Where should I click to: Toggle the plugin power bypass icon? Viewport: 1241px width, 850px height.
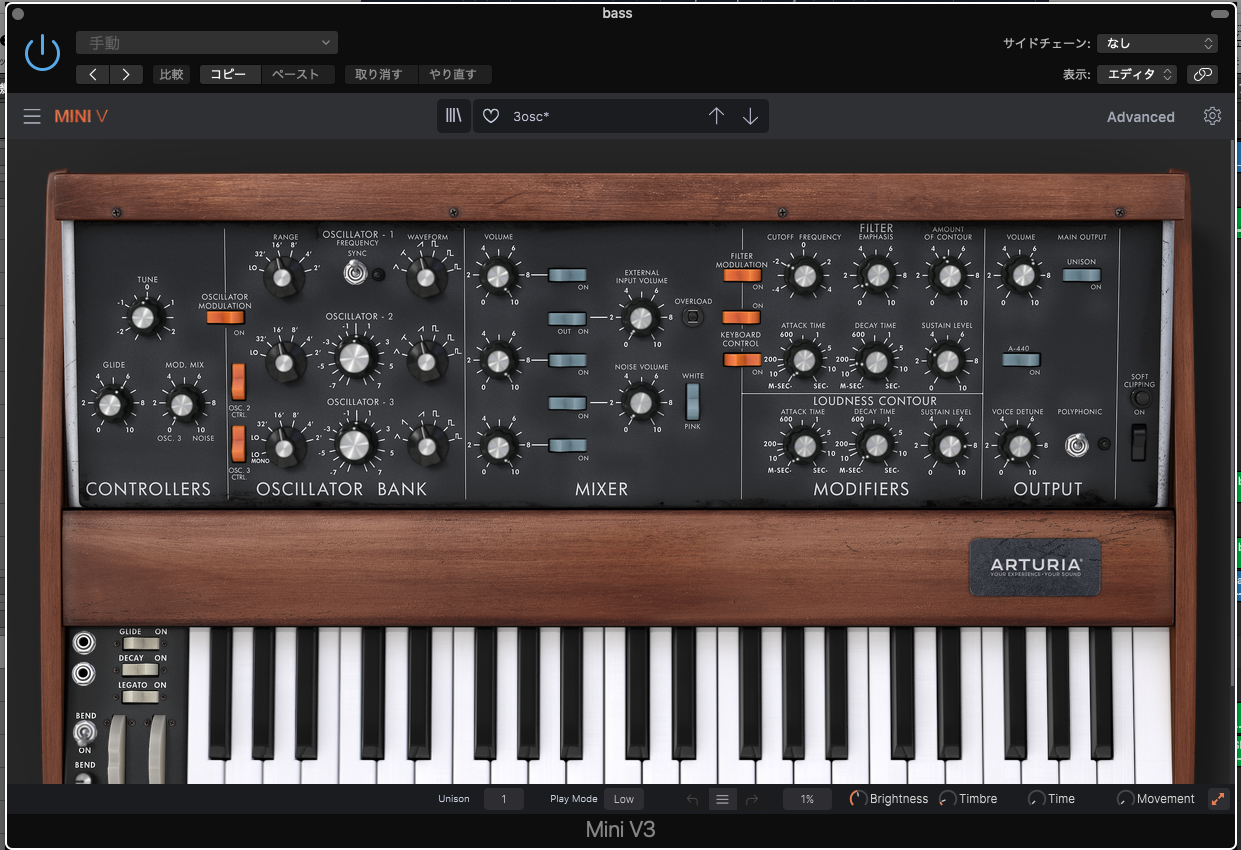(x=43, y=53)
